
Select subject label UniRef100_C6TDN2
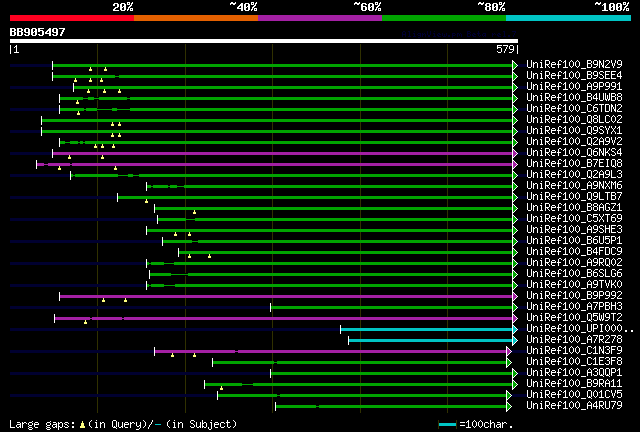tap(574, 109)
